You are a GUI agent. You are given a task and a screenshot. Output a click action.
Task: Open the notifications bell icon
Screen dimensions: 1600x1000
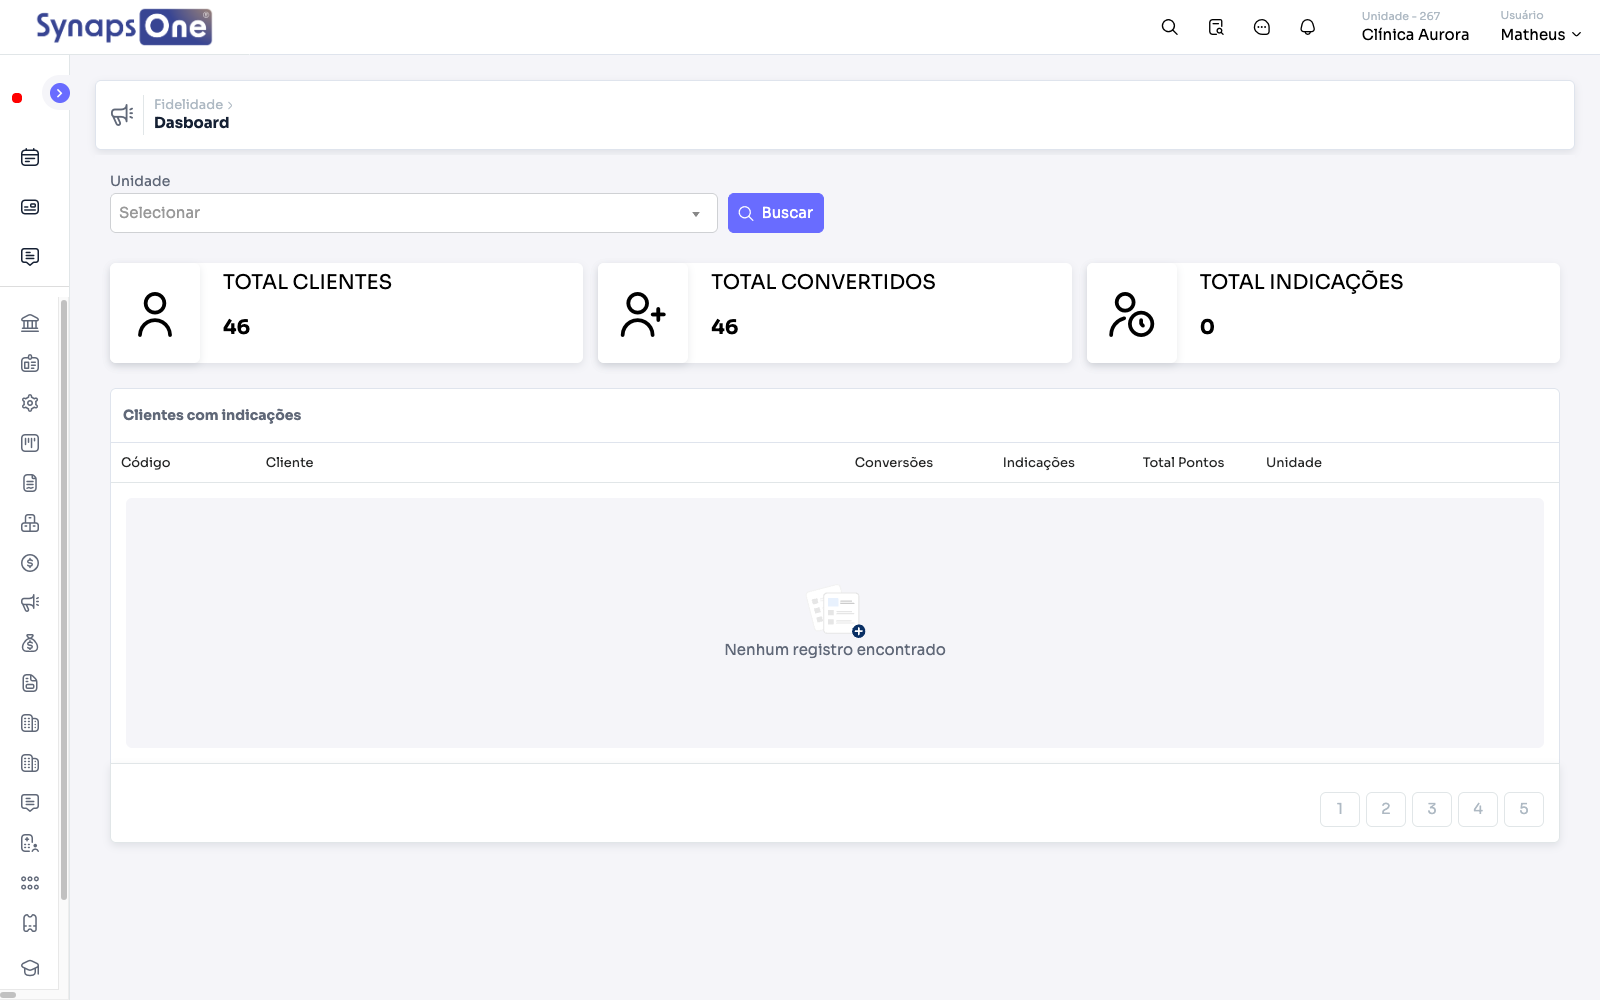coord(1307,27)
